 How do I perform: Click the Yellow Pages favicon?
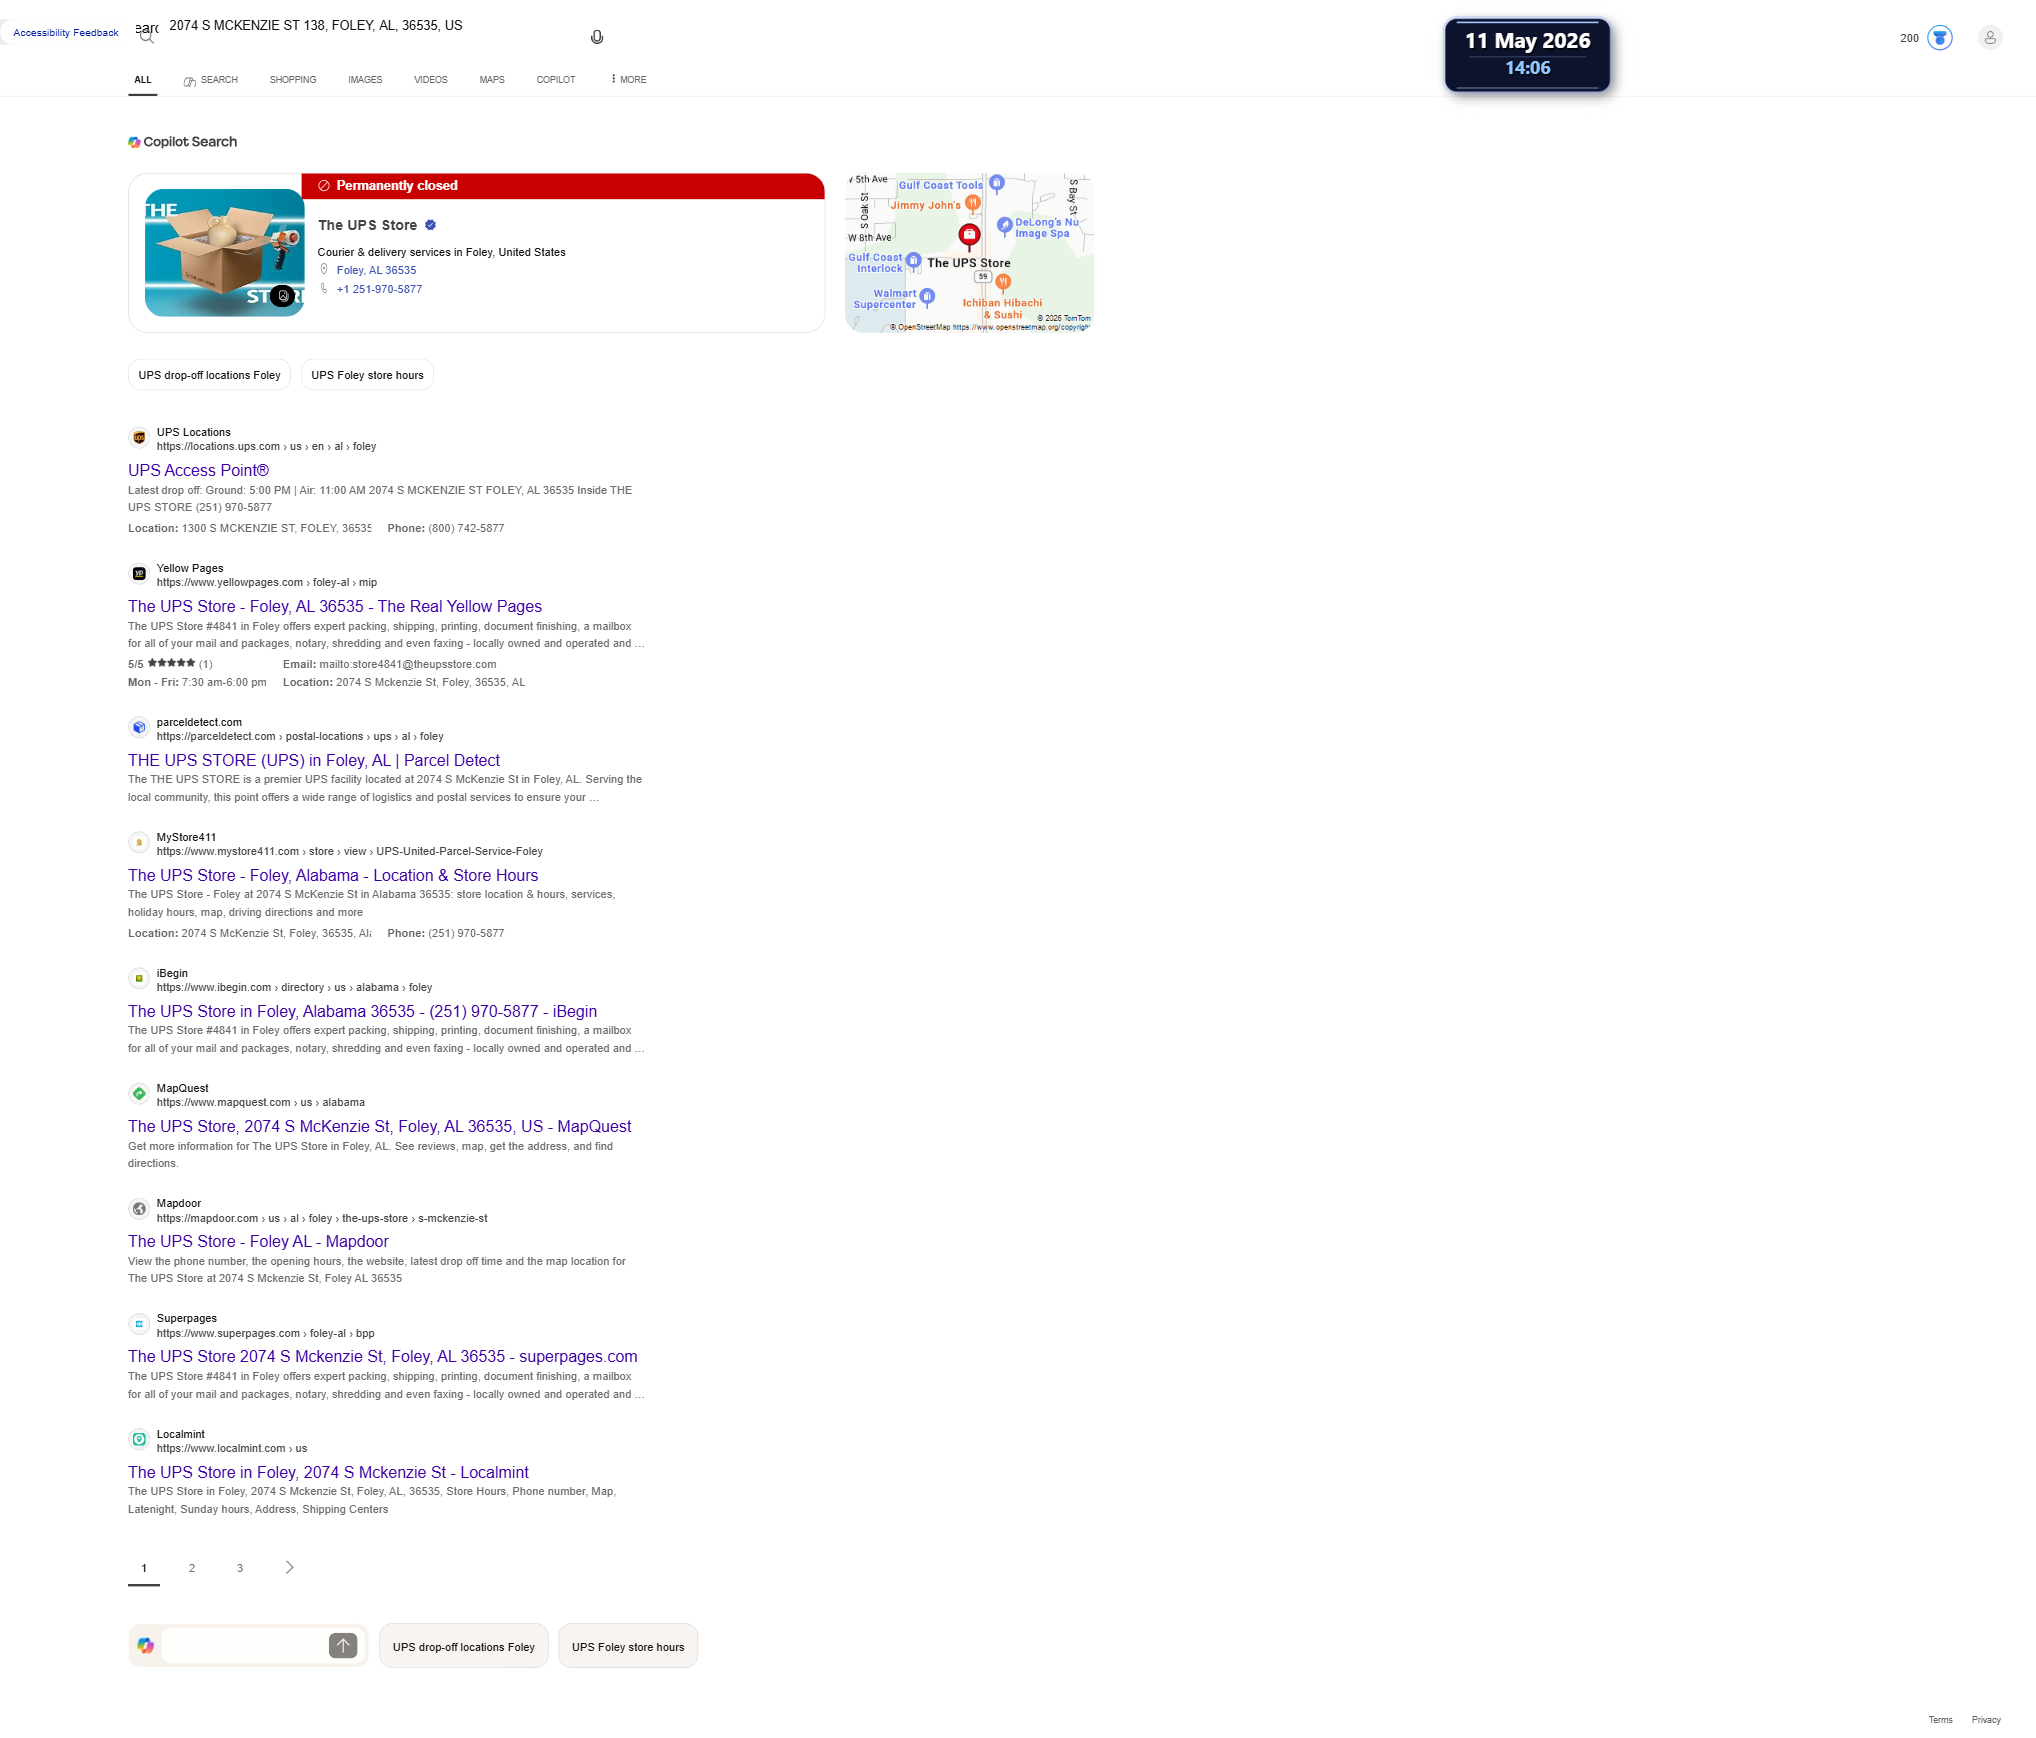click(139, 574)
